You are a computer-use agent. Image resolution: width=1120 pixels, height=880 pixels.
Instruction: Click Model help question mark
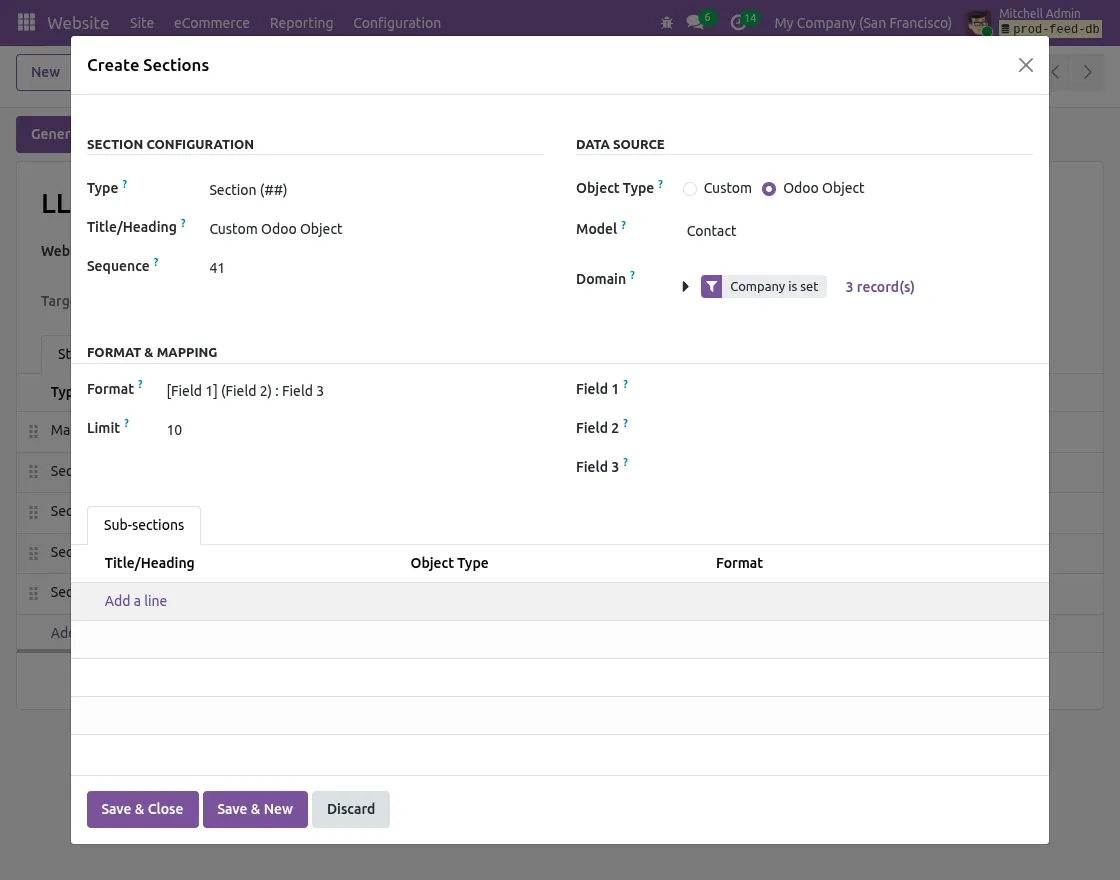click(623, 225)
